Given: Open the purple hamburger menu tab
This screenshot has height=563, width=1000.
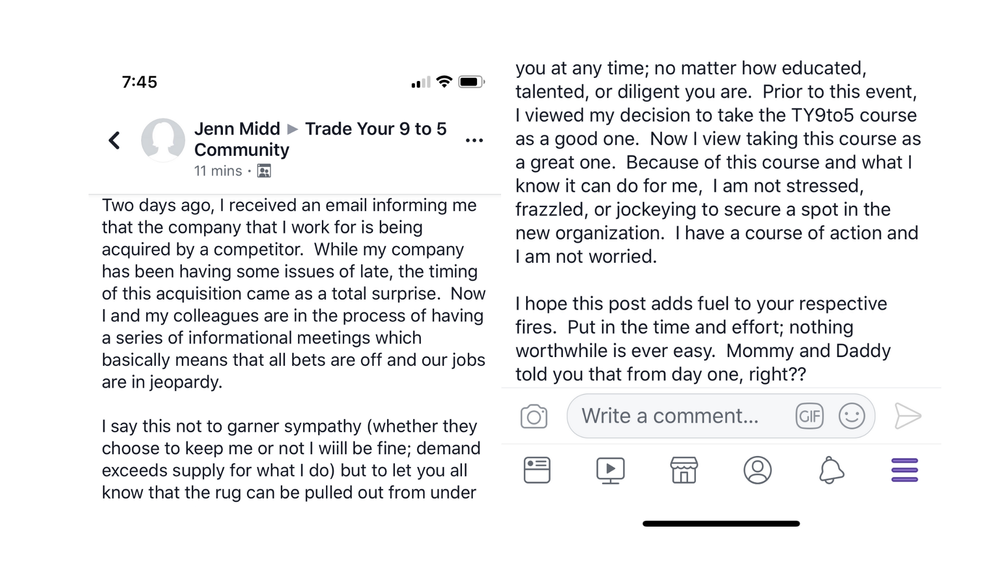Looking at the screenshot, I should pos(904,470).
